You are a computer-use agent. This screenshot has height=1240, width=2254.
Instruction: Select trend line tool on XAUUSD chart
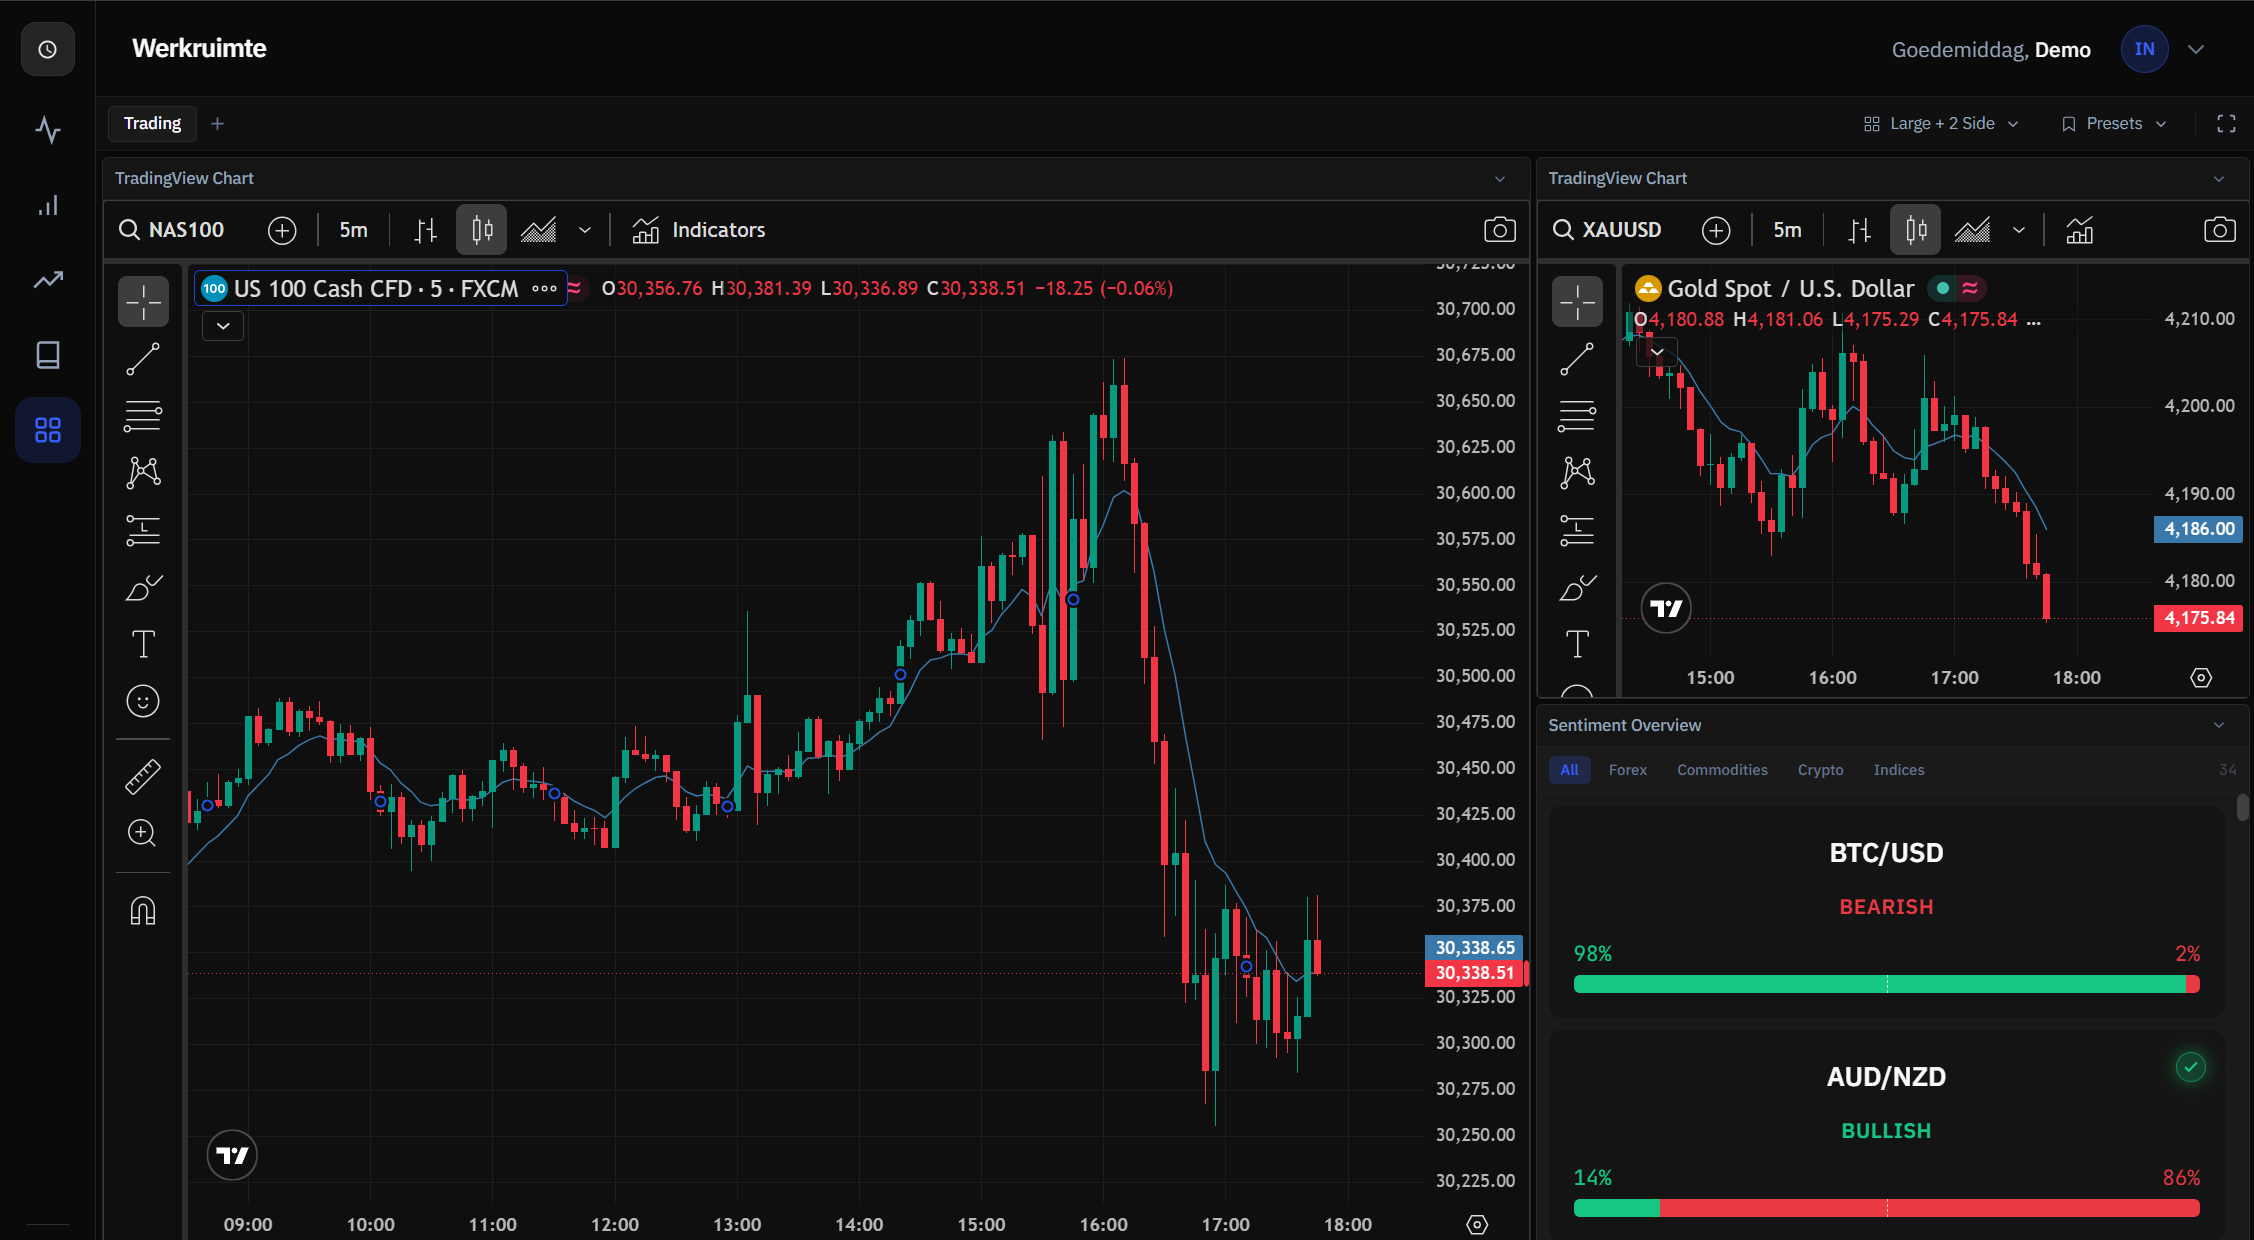tap(1577, 359)
